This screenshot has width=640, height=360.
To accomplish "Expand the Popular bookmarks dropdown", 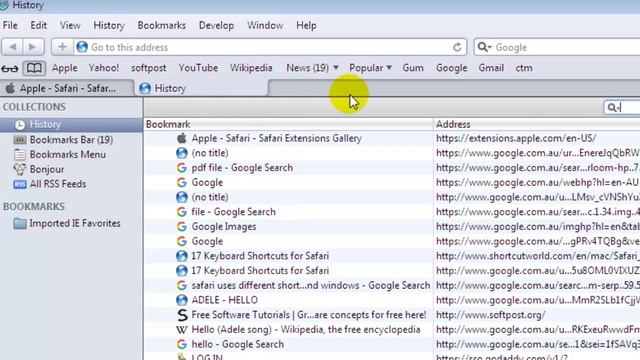I will (370, 68).
